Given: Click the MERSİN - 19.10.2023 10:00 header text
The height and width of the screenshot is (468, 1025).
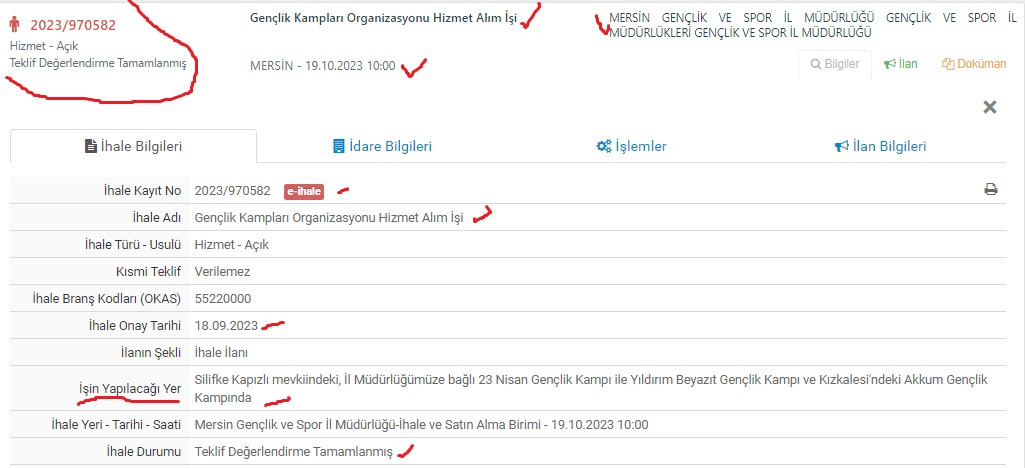Looking at the screenshot, I should pos(323,66).
